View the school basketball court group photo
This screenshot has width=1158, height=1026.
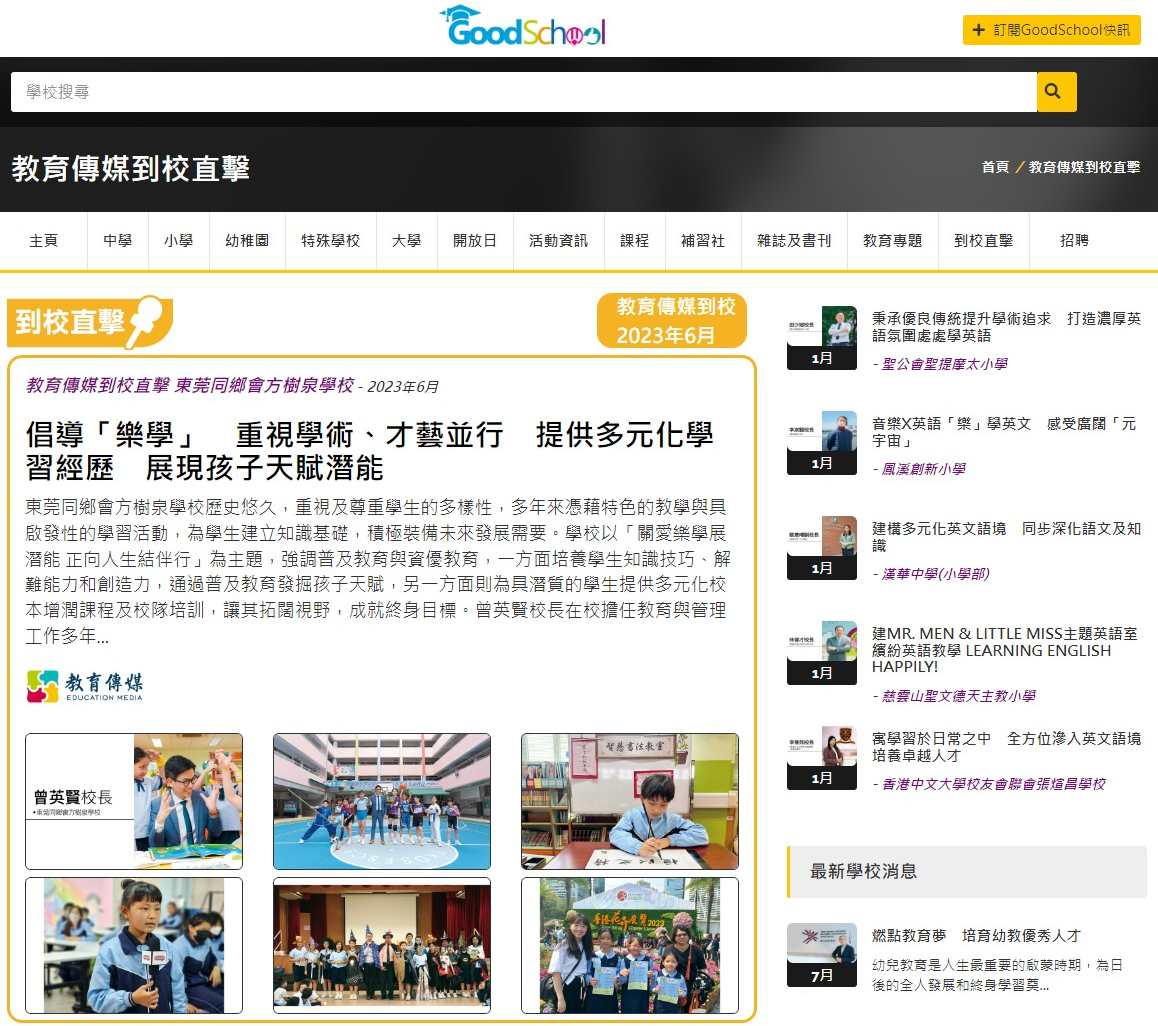[382, 801]
